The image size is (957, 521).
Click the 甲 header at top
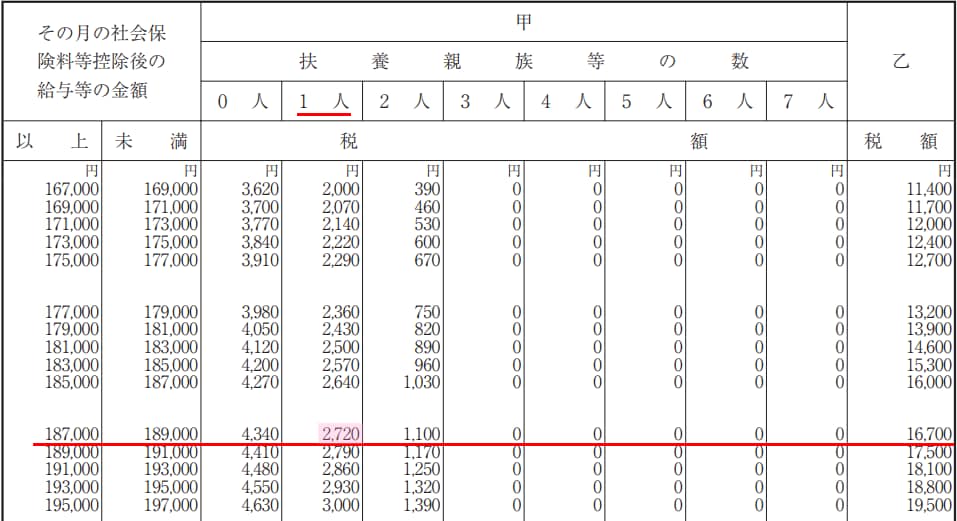pos(524,22)
